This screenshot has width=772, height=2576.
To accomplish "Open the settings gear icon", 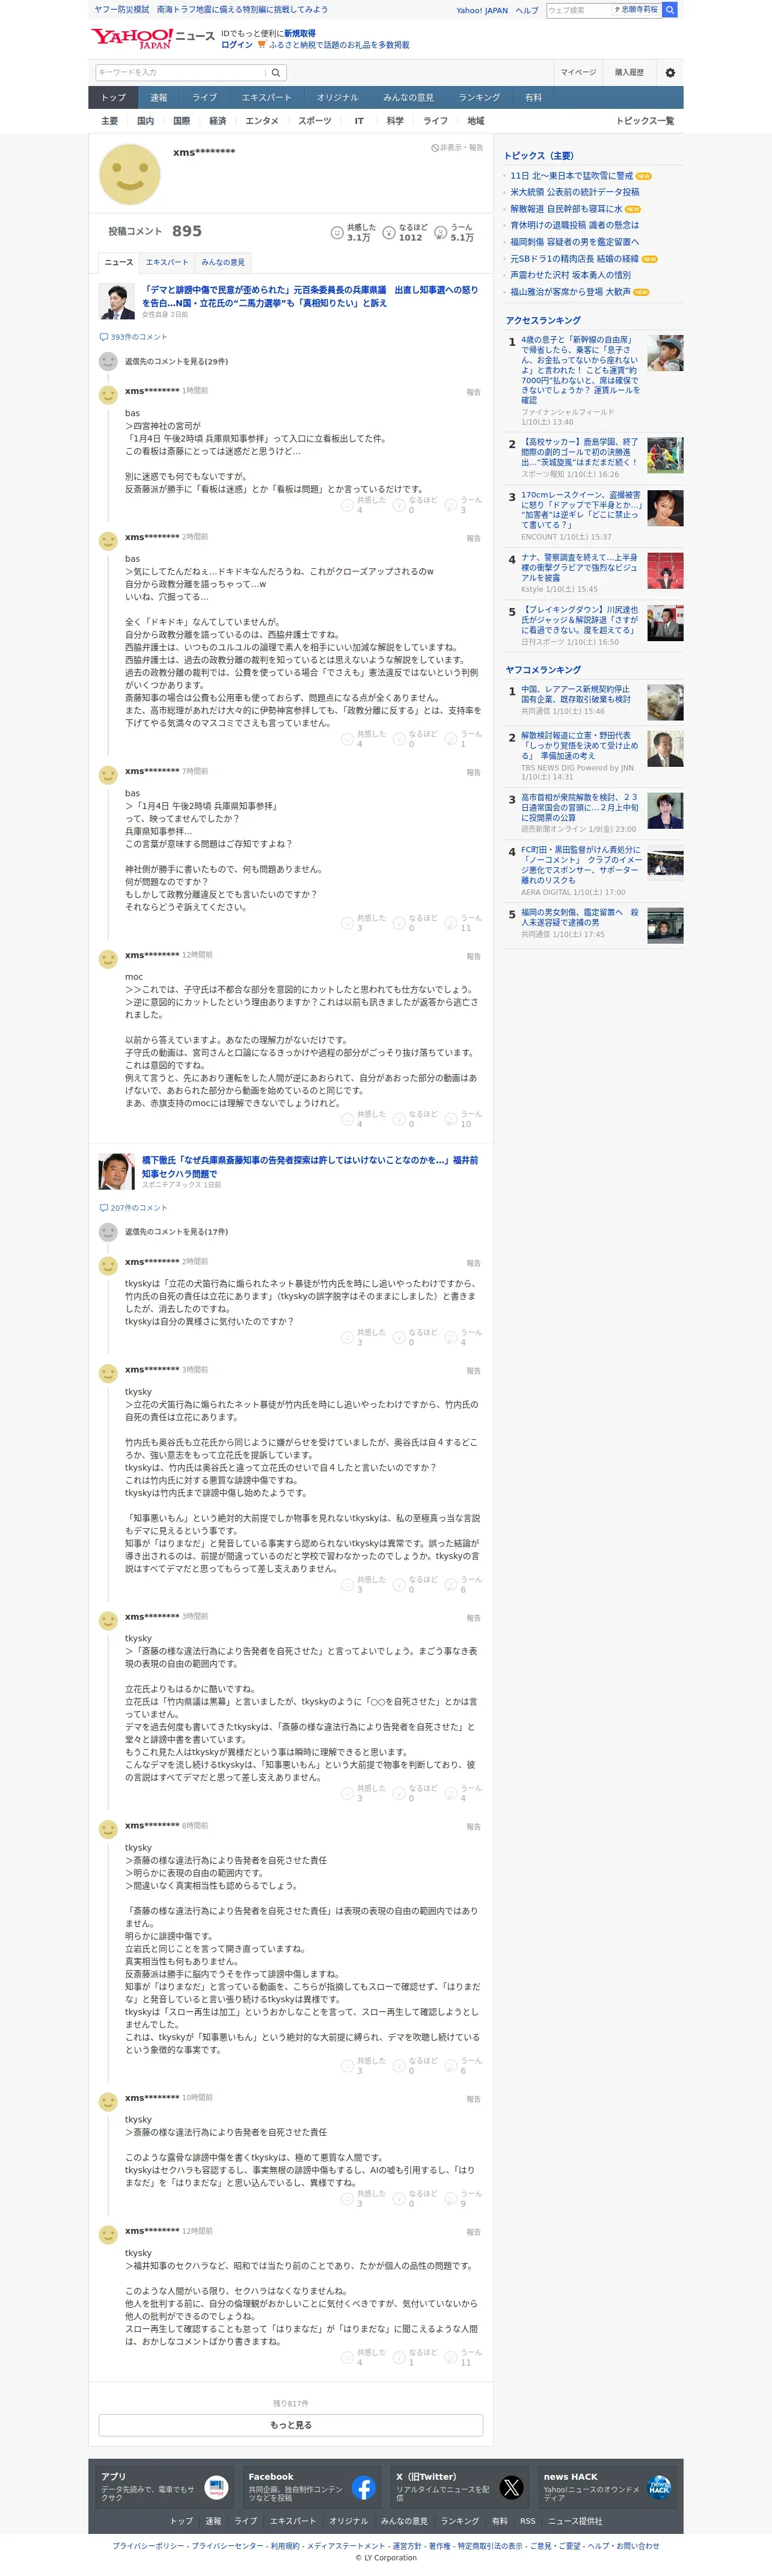I will (x=670, y=73).
